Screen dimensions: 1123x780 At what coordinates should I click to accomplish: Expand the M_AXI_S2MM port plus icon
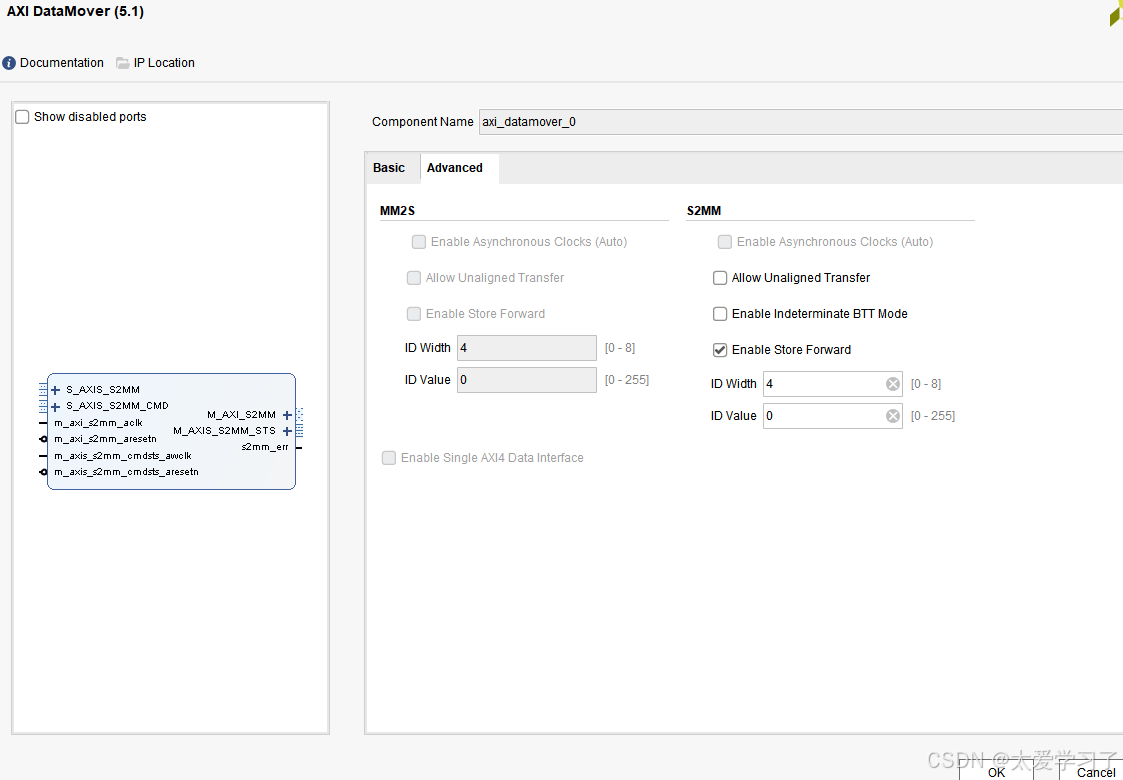(x=287, y=415)
